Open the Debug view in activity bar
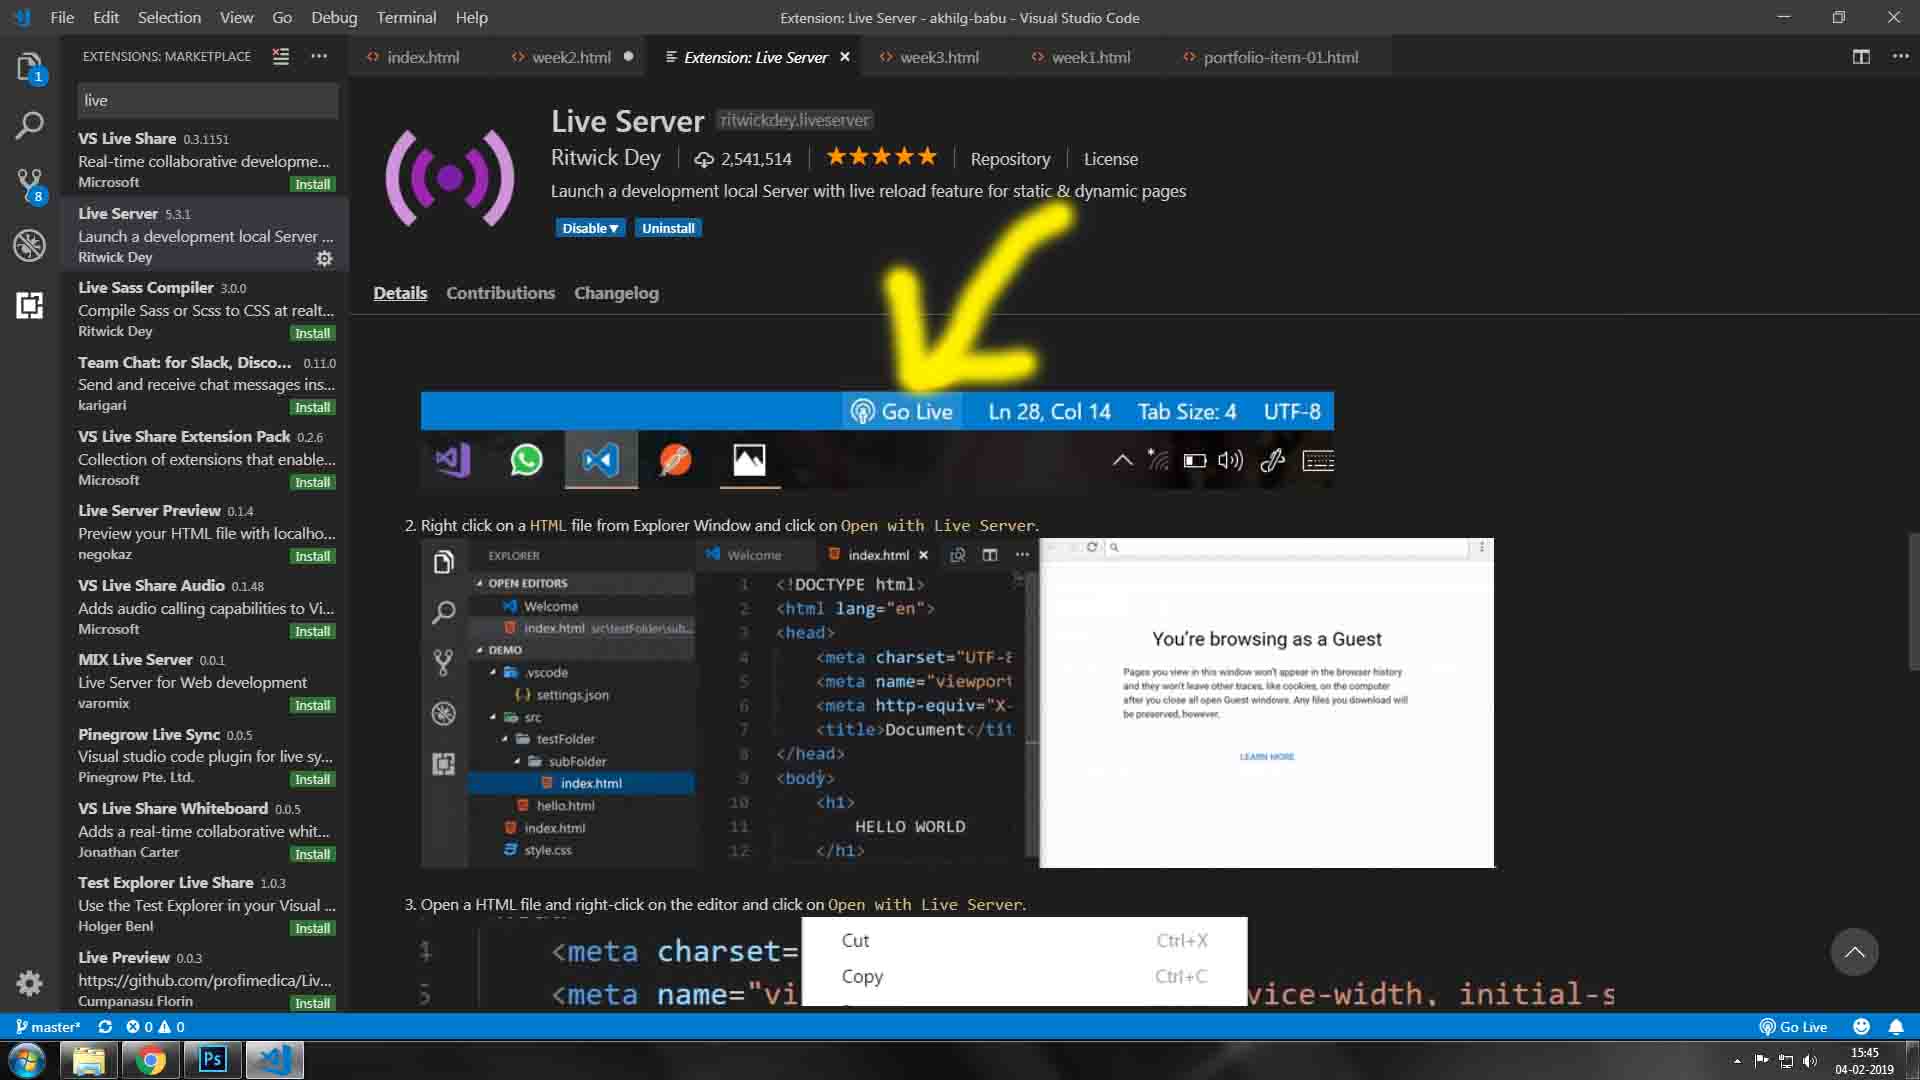This screenshot has width=1920, height=1080. pos(29,245)
